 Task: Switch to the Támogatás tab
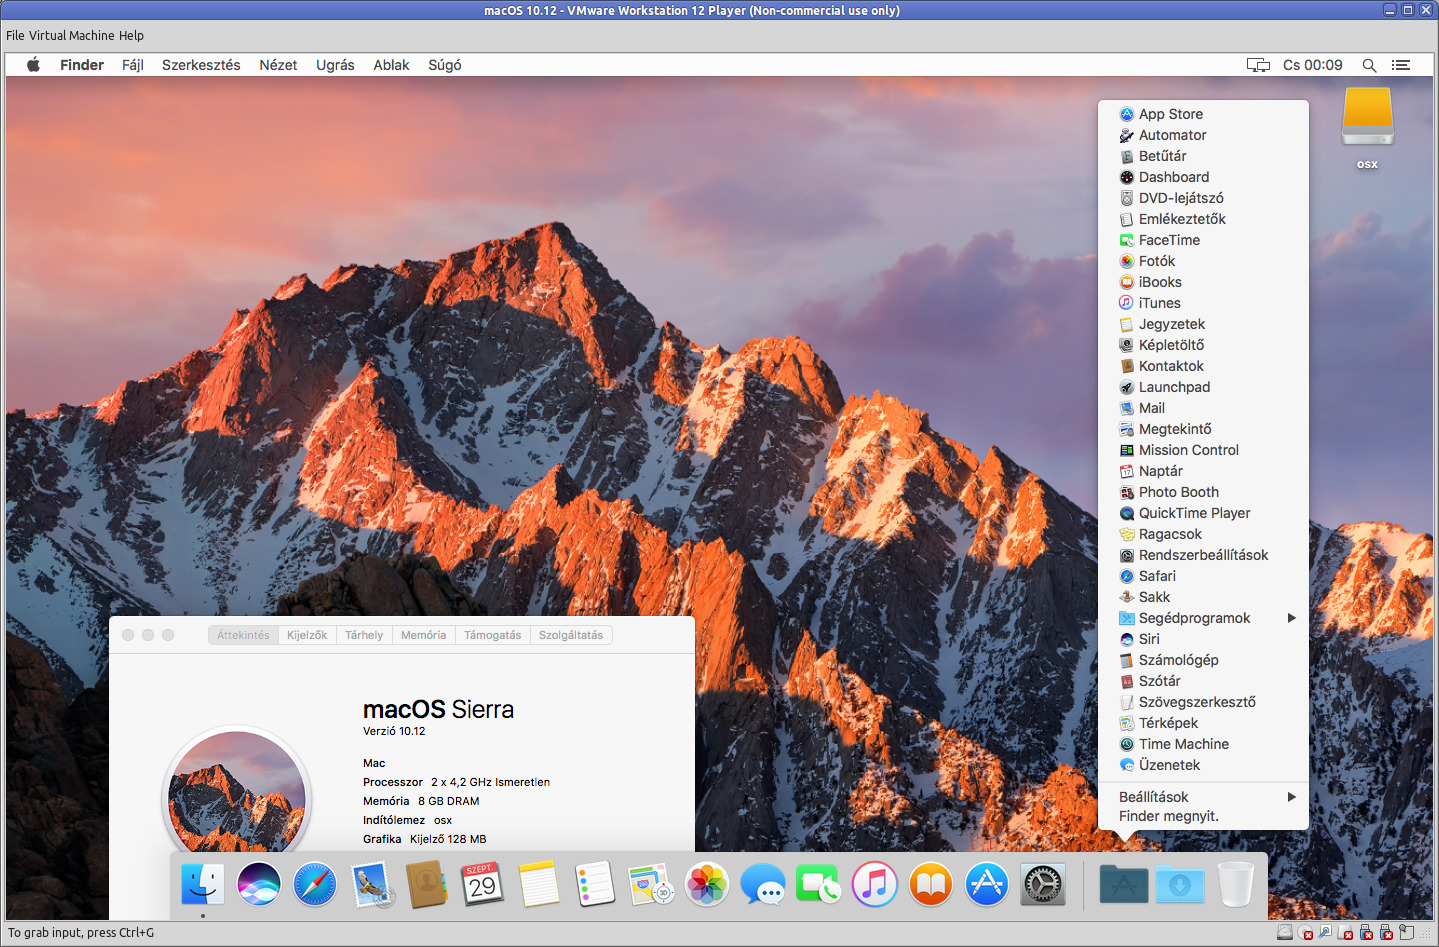[493, 635]
